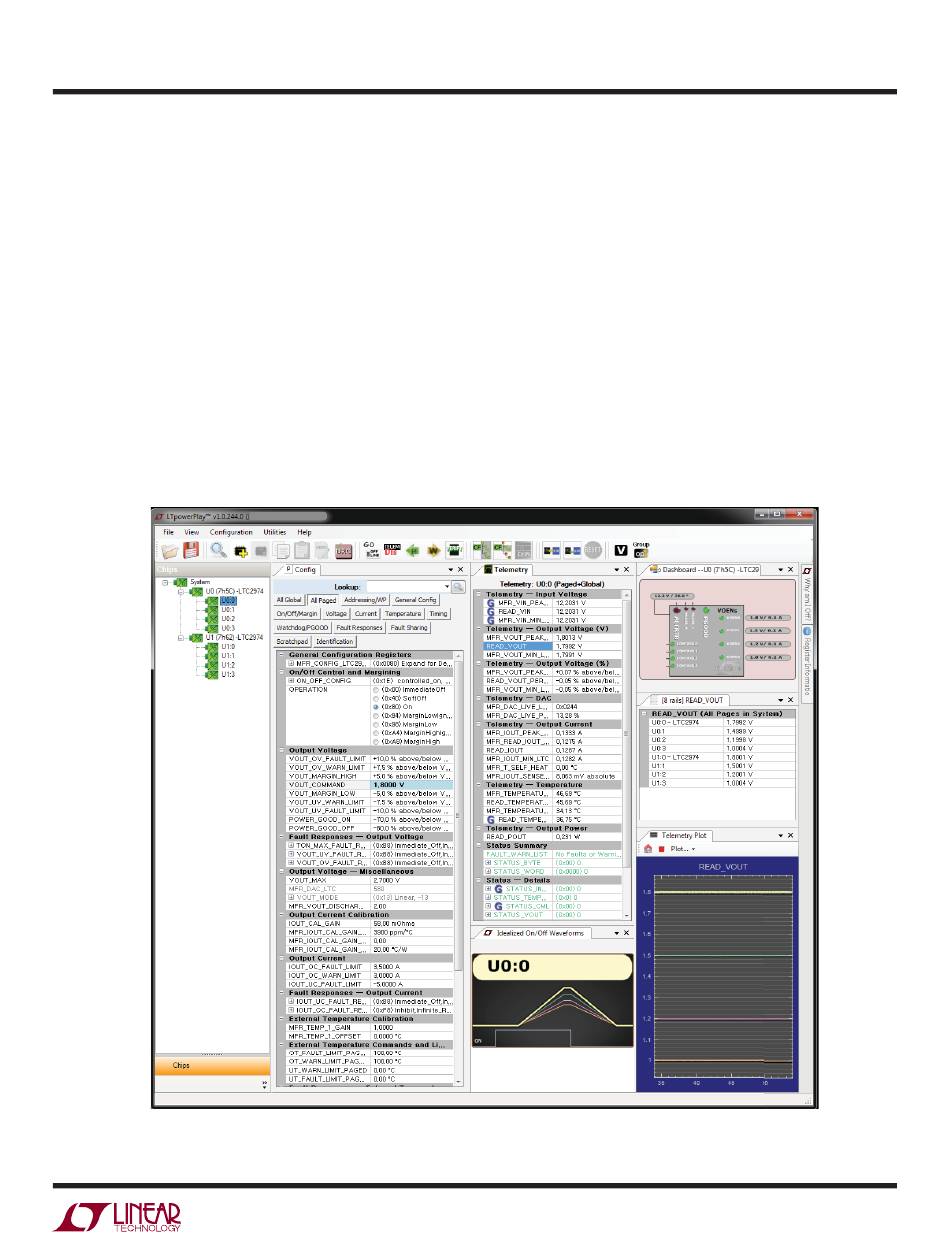The width and height of the screenshot is (950, 1241).
Task: Collapse the U0 (7h5C) LTC2974 tree node
Action: 181,591
